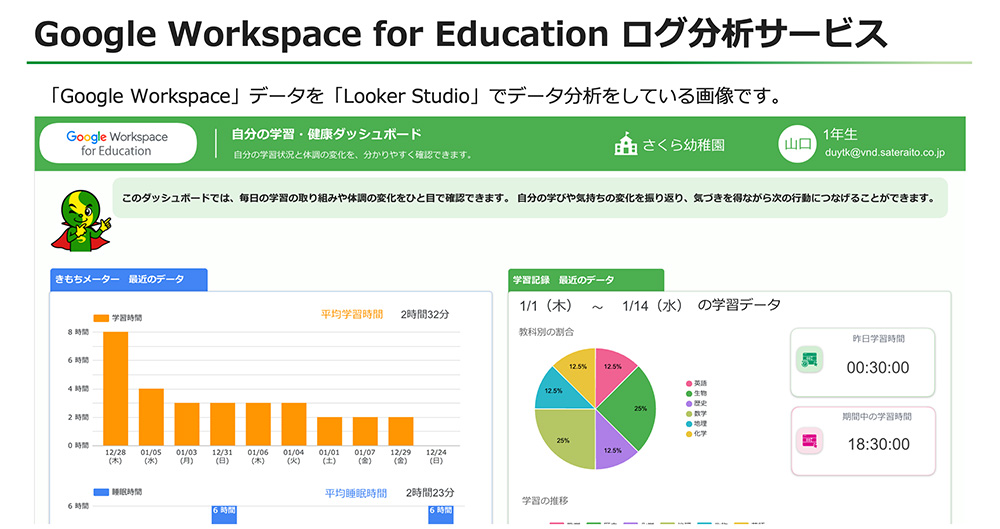
Task: Click the 山口 user avatar circle
Action: point(797,144)
